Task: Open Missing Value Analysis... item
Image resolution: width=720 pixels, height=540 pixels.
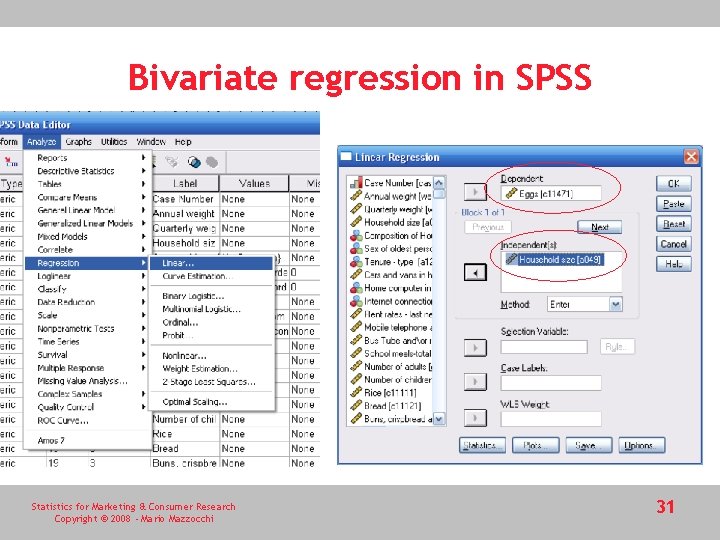Action: coord(87,381)
